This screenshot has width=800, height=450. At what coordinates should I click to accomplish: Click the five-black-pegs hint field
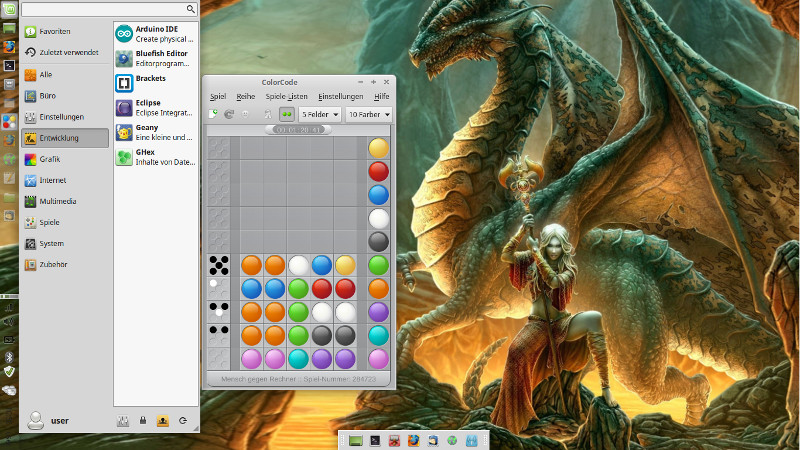[x=219, y=265]
